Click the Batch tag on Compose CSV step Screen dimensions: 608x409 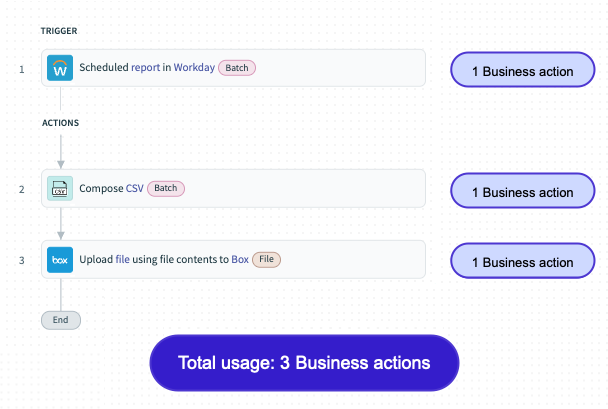pyautogui.click(x=166, y=188)
